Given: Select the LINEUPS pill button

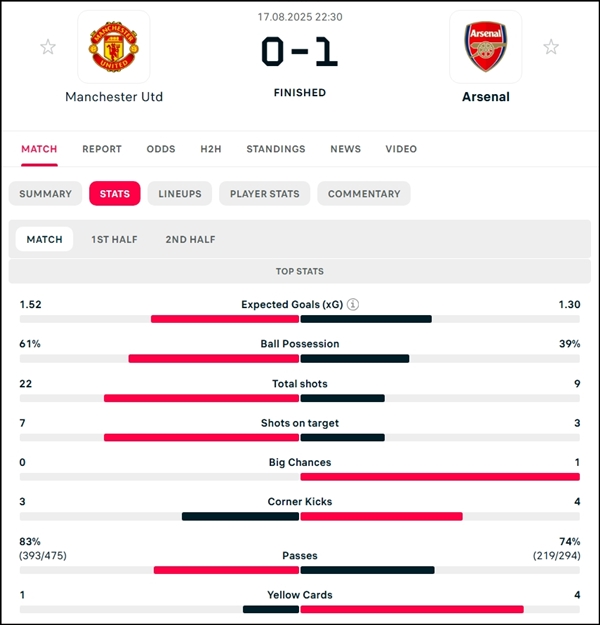Looking at the screenshot, I should point(180,194).
